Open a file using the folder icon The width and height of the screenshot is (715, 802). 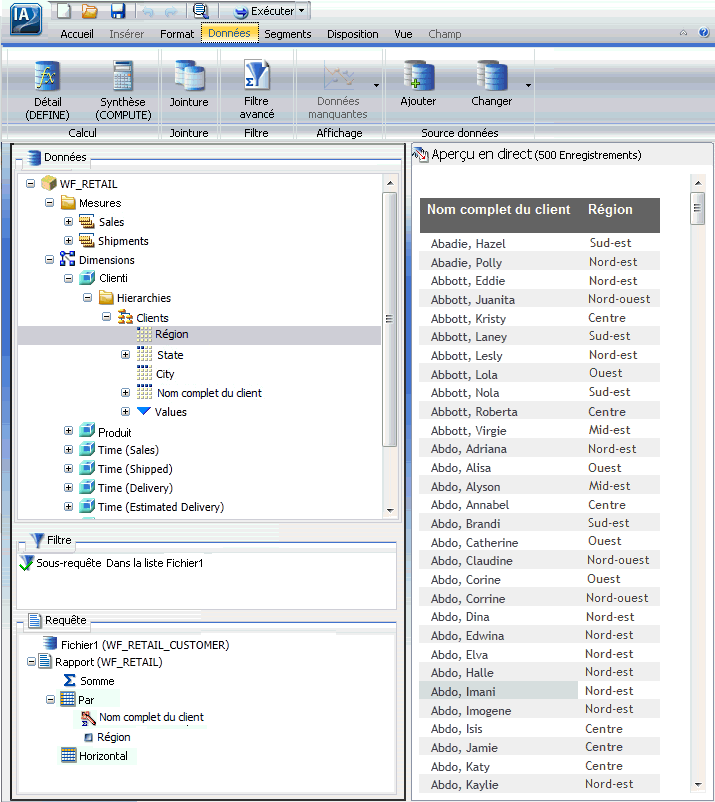[90, 11]
